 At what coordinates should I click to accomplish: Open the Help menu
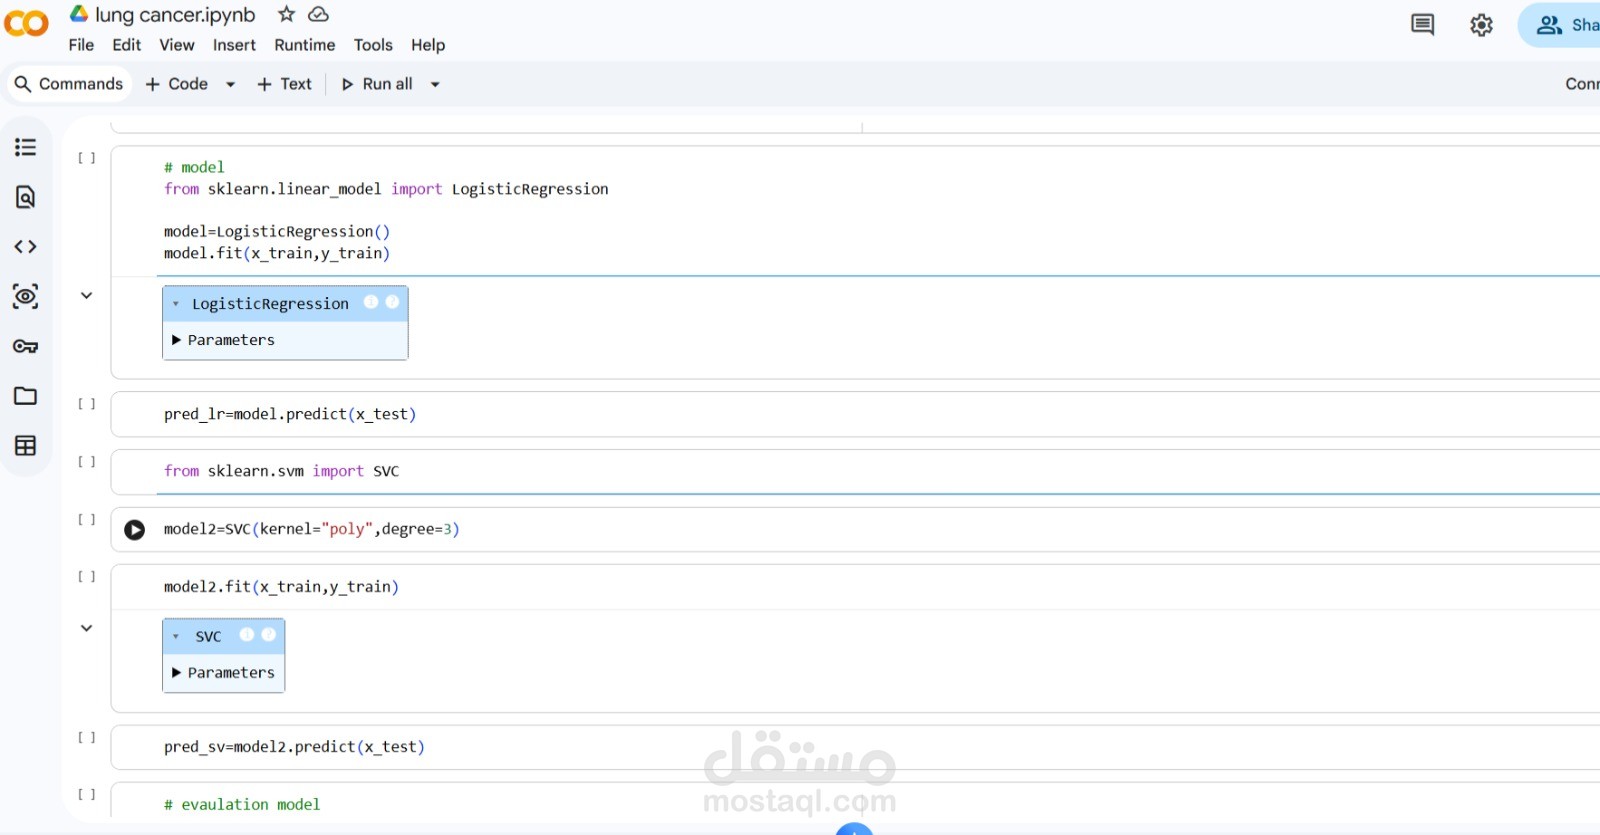click(x=428, y=45)
